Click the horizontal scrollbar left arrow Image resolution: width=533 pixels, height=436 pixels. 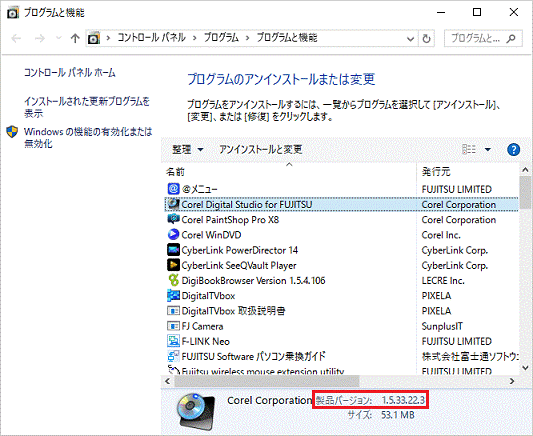(x=168, y=381)
